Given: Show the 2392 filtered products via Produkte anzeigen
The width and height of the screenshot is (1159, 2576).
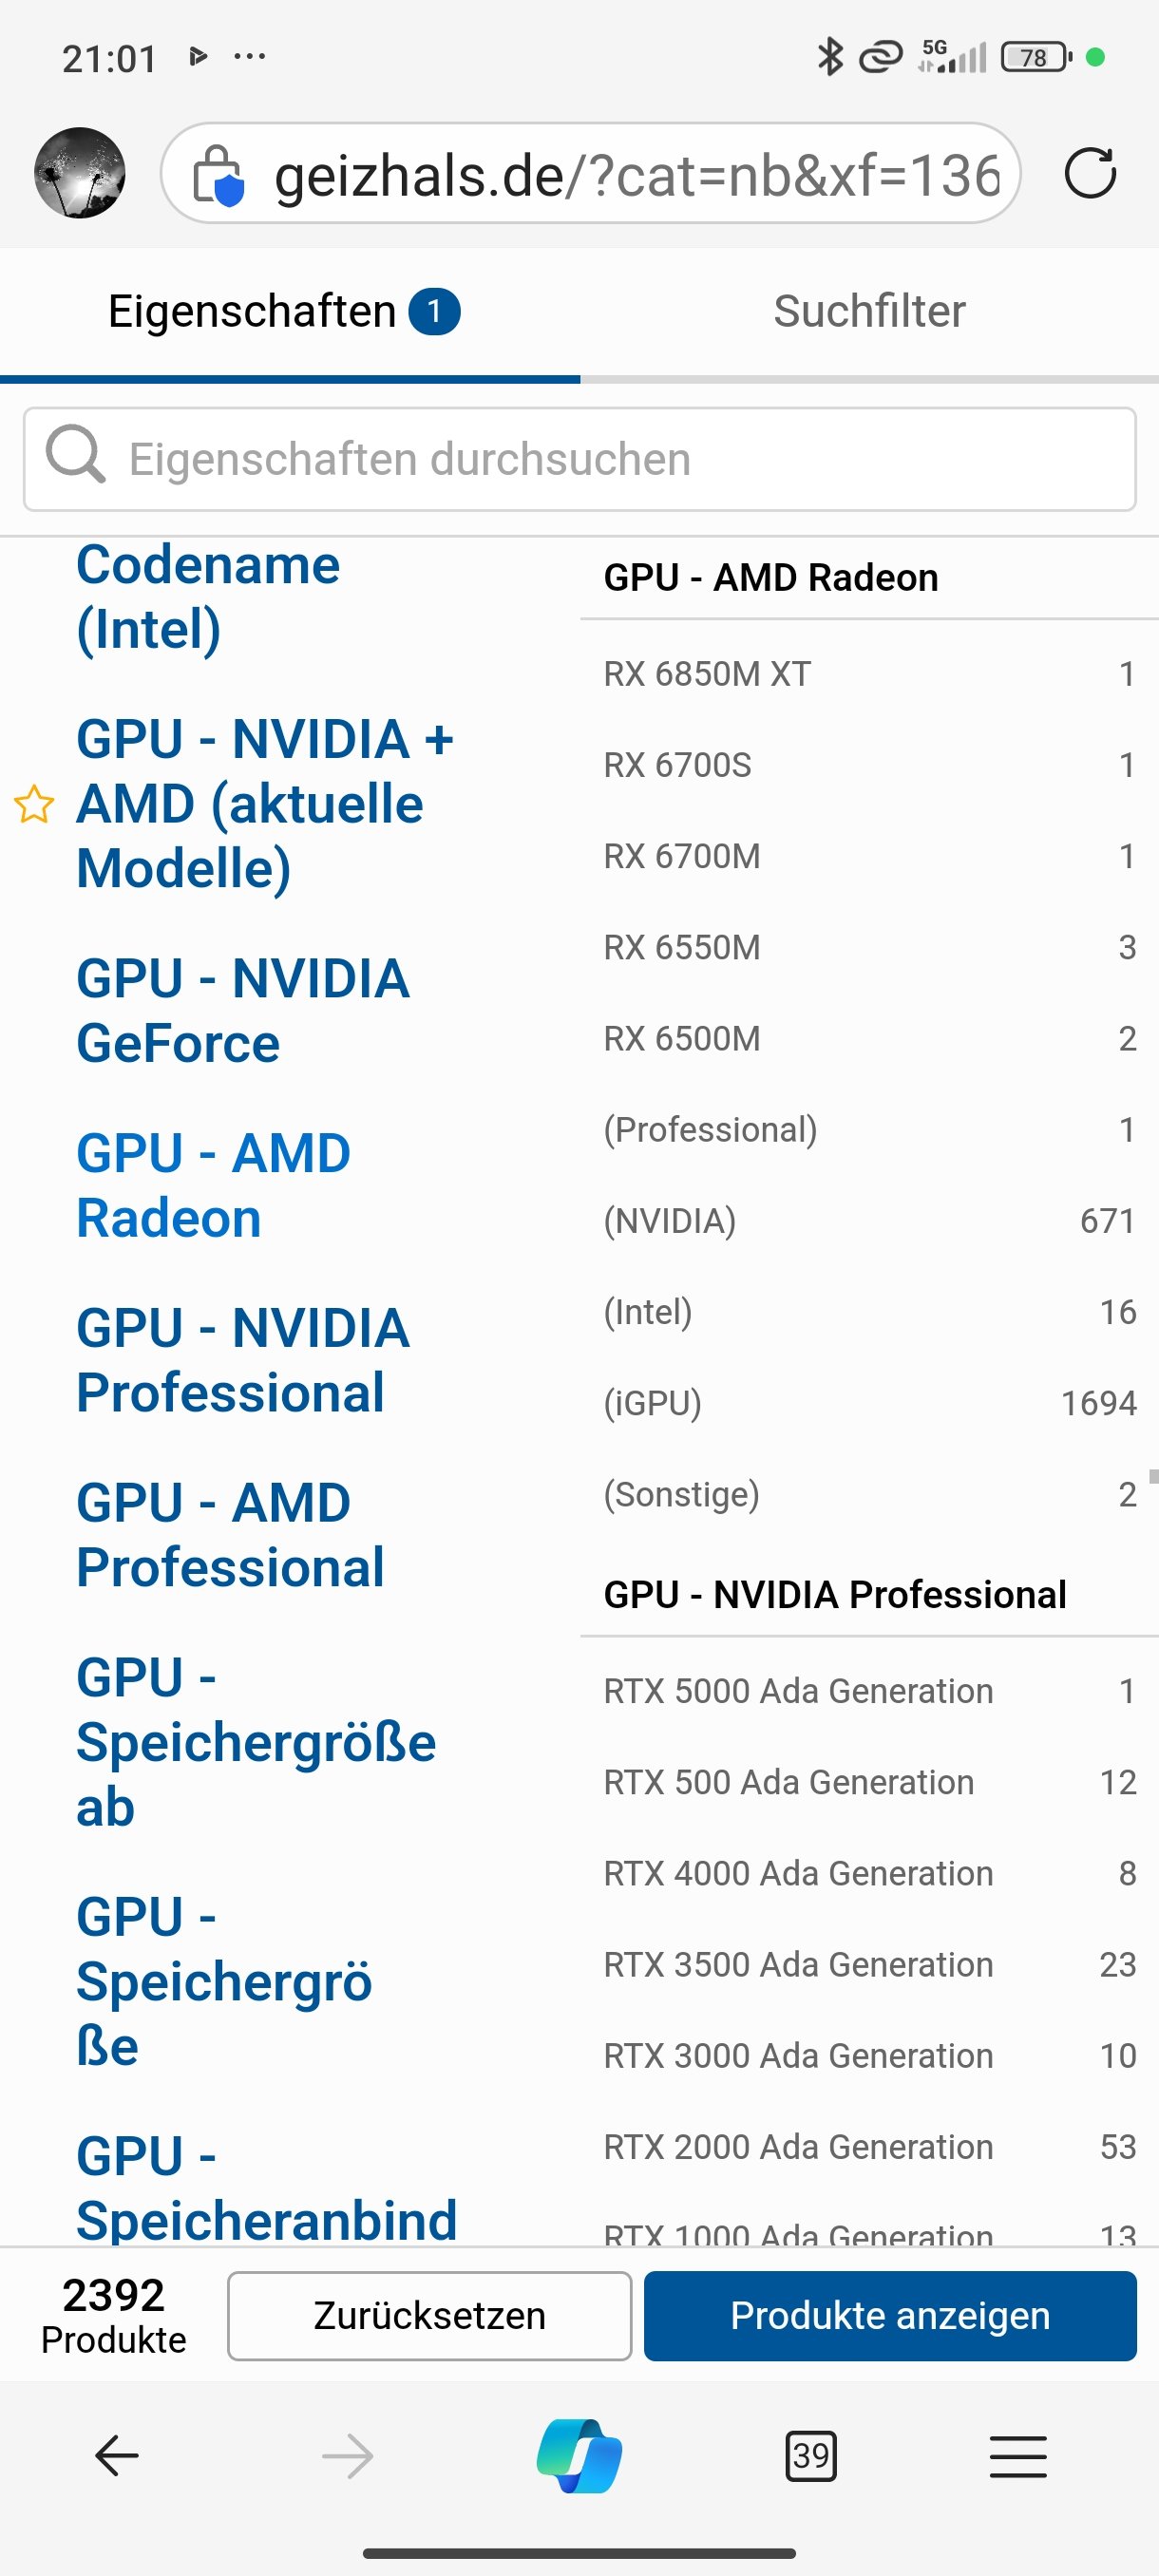Looking at the screenshot, I should tap(889, 2316).
